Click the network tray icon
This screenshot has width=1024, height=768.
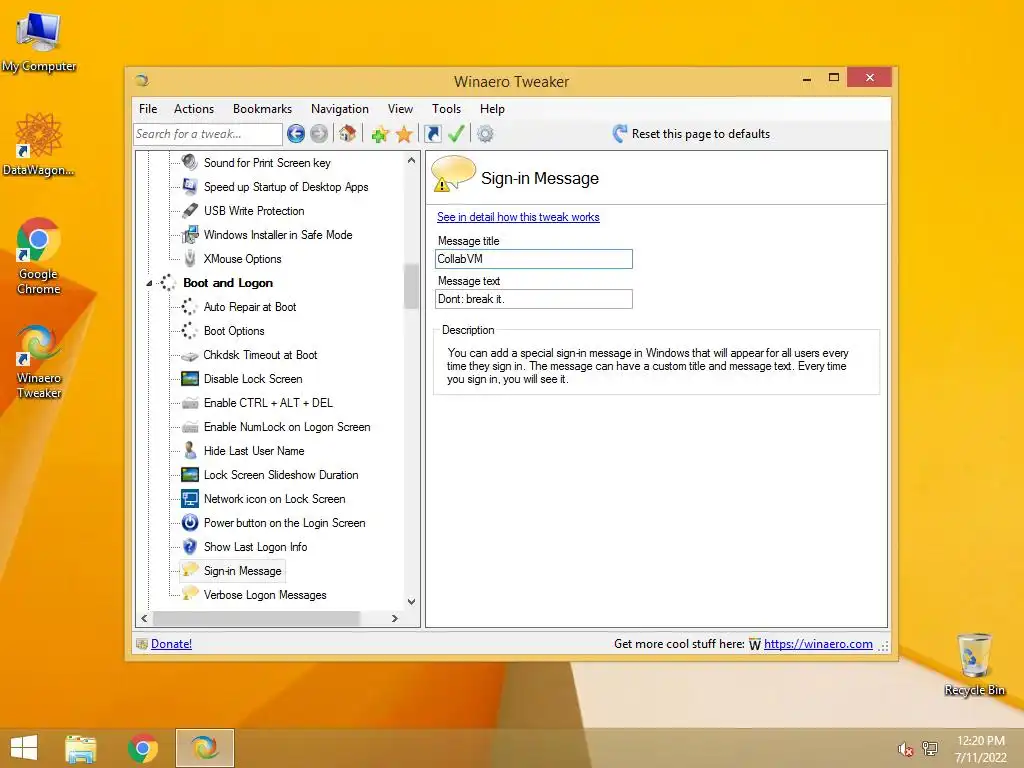[930, 749]
